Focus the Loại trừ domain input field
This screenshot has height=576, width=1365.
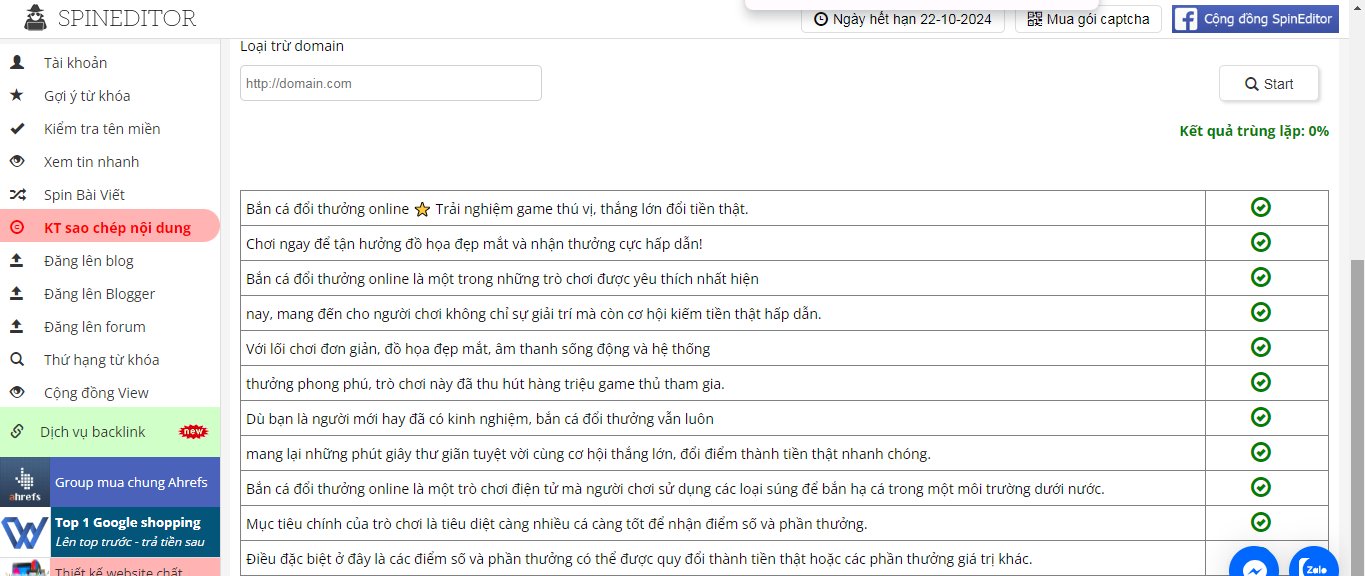pyautogui.click(x=391, y=83)
